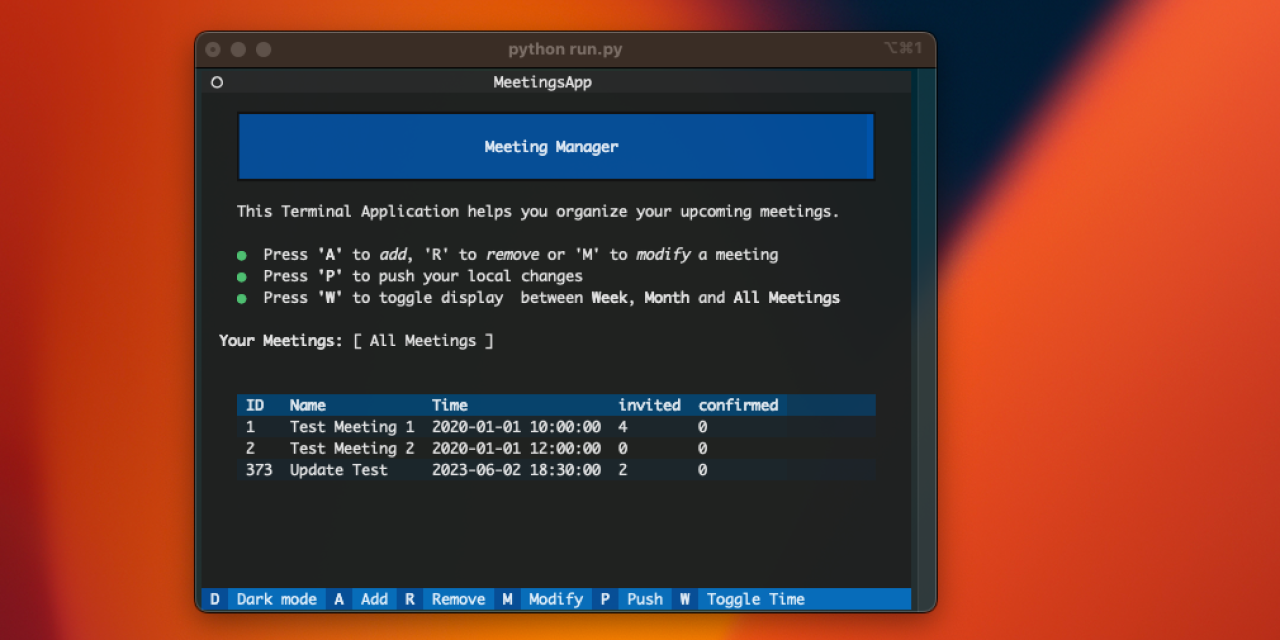The height and width of the screenshot is (640, 1280).
Task: Click the MeetingsApp tab label
Action: (x=541, y=82)
